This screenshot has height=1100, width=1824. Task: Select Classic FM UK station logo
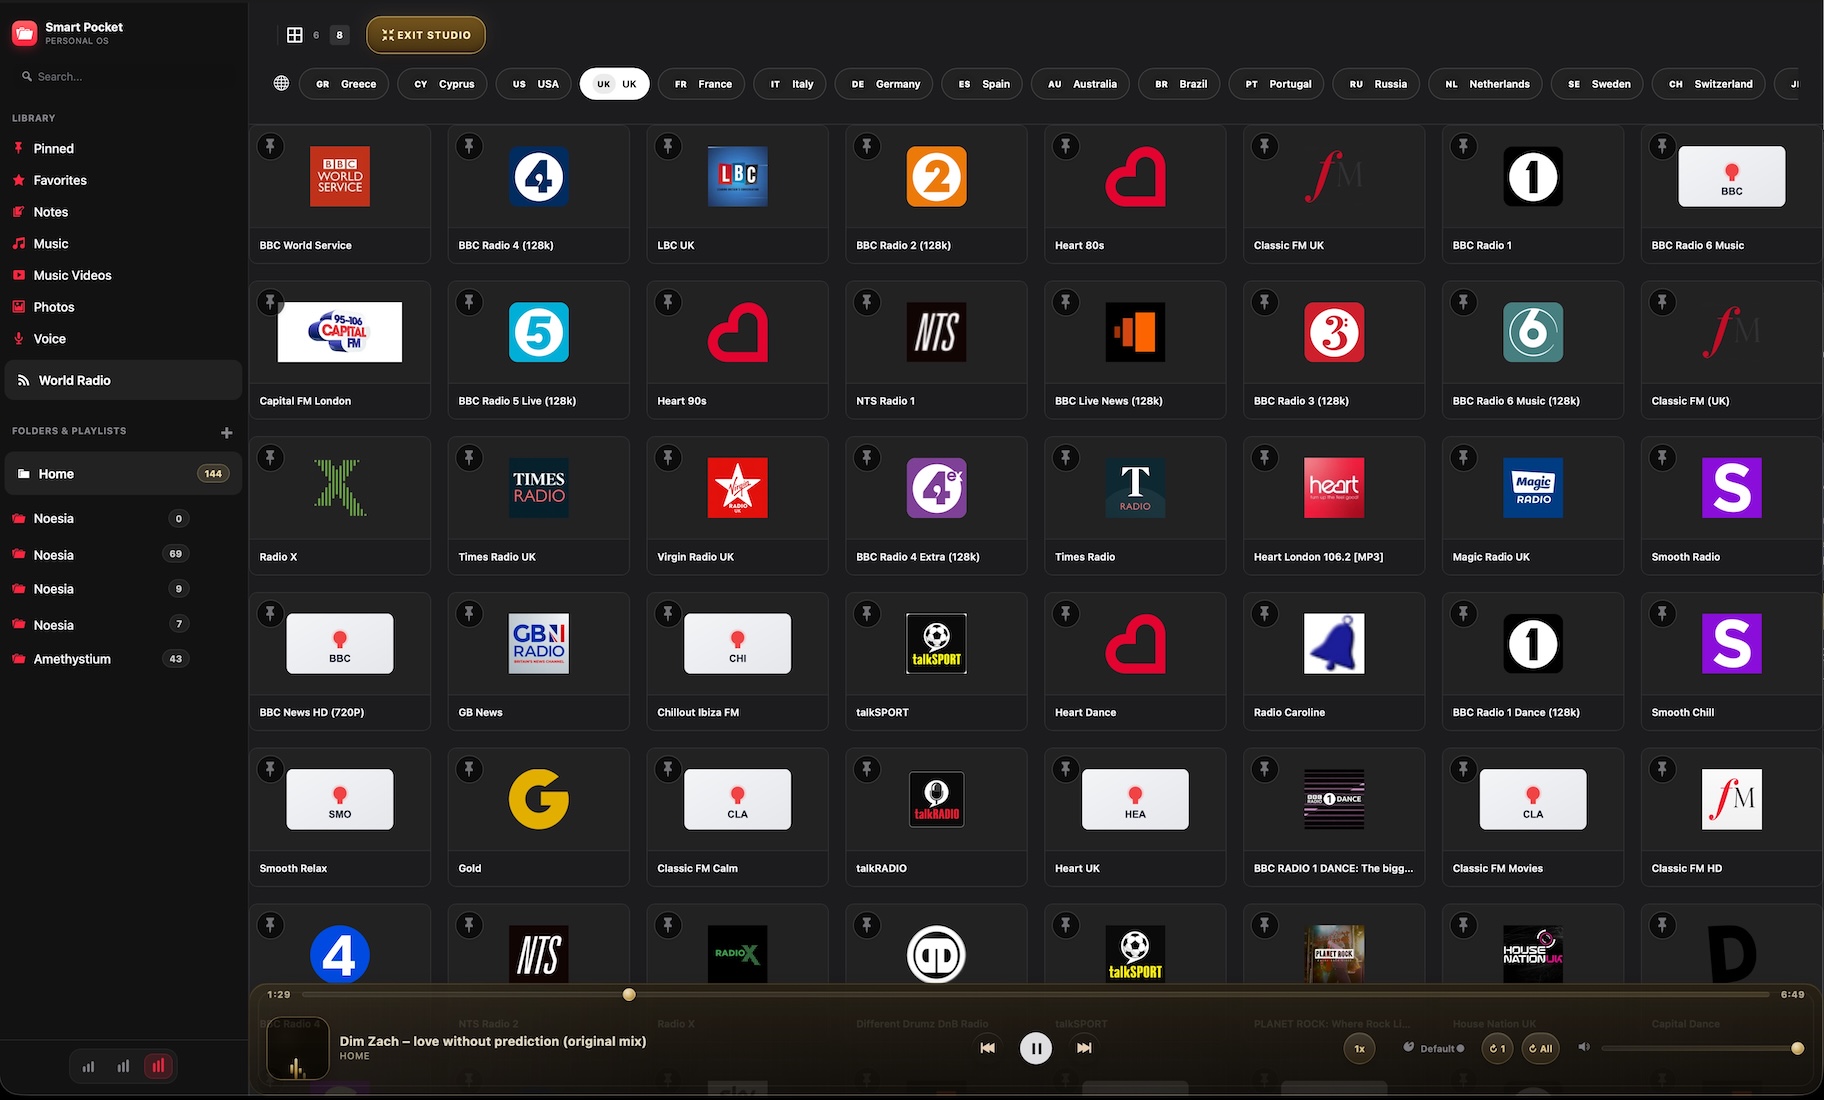click(1334, 176)
